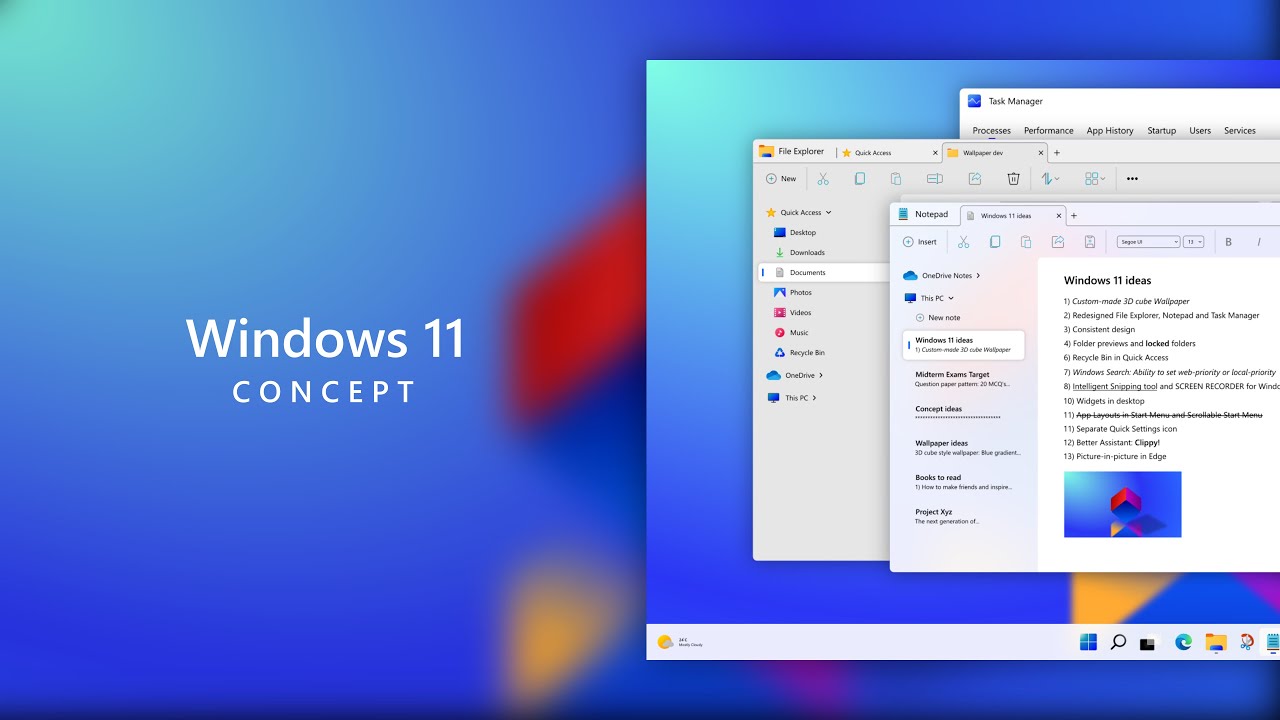The width and height of the screenshot is (1280, 720).
Task: Open Sort dropdown in File Explorer toolbar
Action: pyautogui.click(x=1050, y=179)
